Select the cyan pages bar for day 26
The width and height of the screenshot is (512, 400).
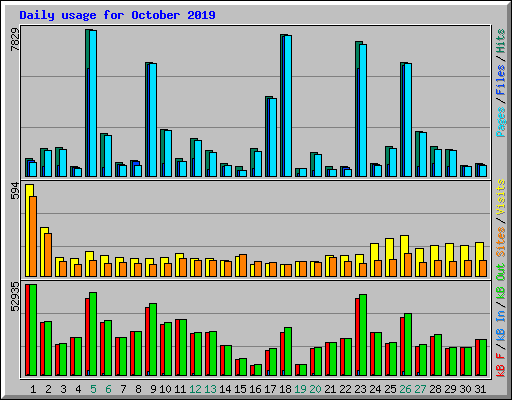point(408,120)
